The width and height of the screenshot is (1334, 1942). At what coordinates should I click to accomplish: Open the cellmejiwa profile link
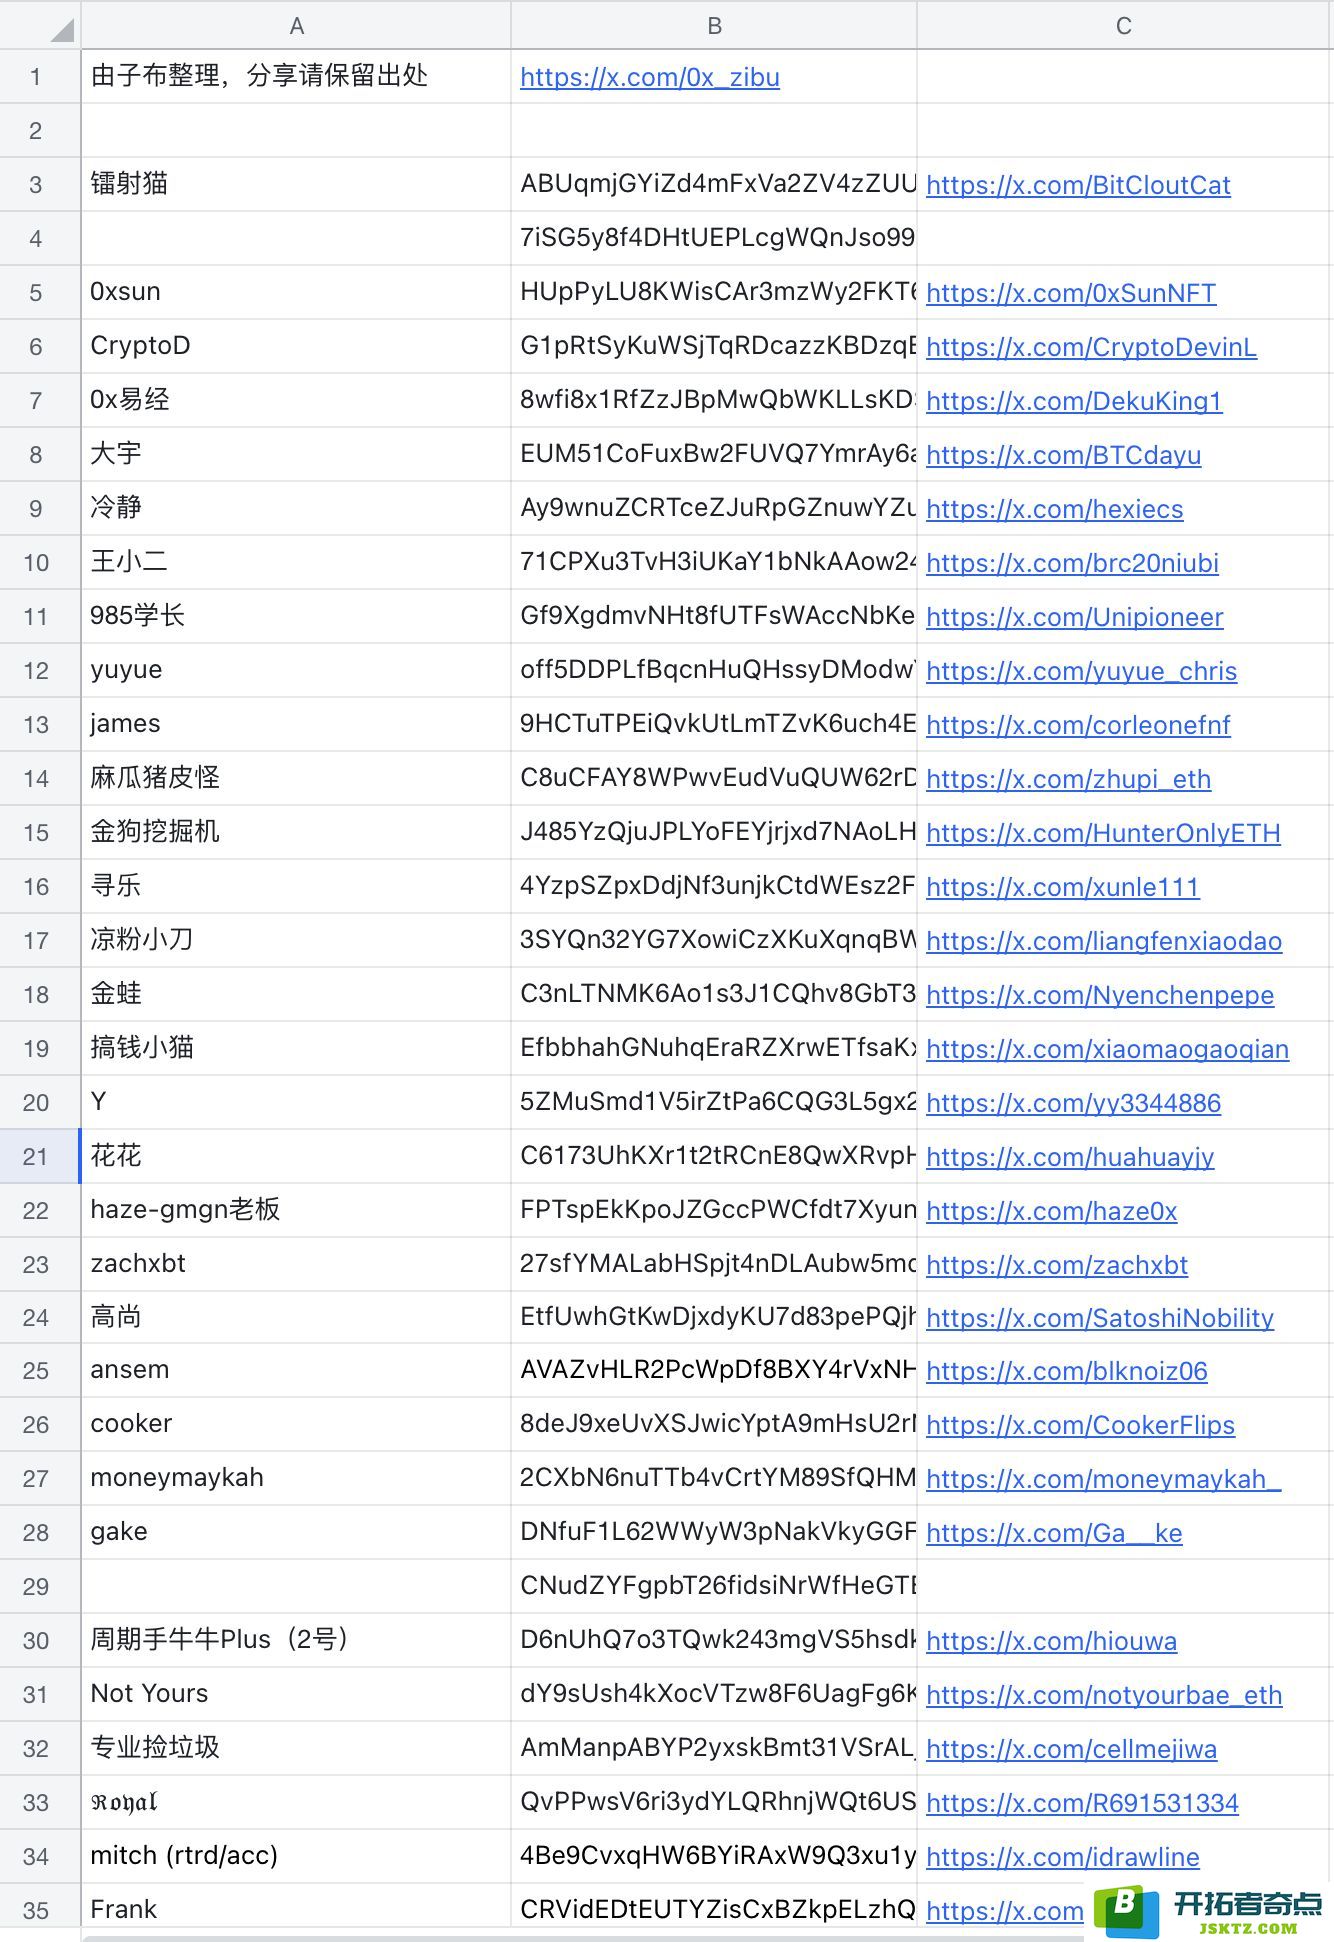click(1071, 1749)
